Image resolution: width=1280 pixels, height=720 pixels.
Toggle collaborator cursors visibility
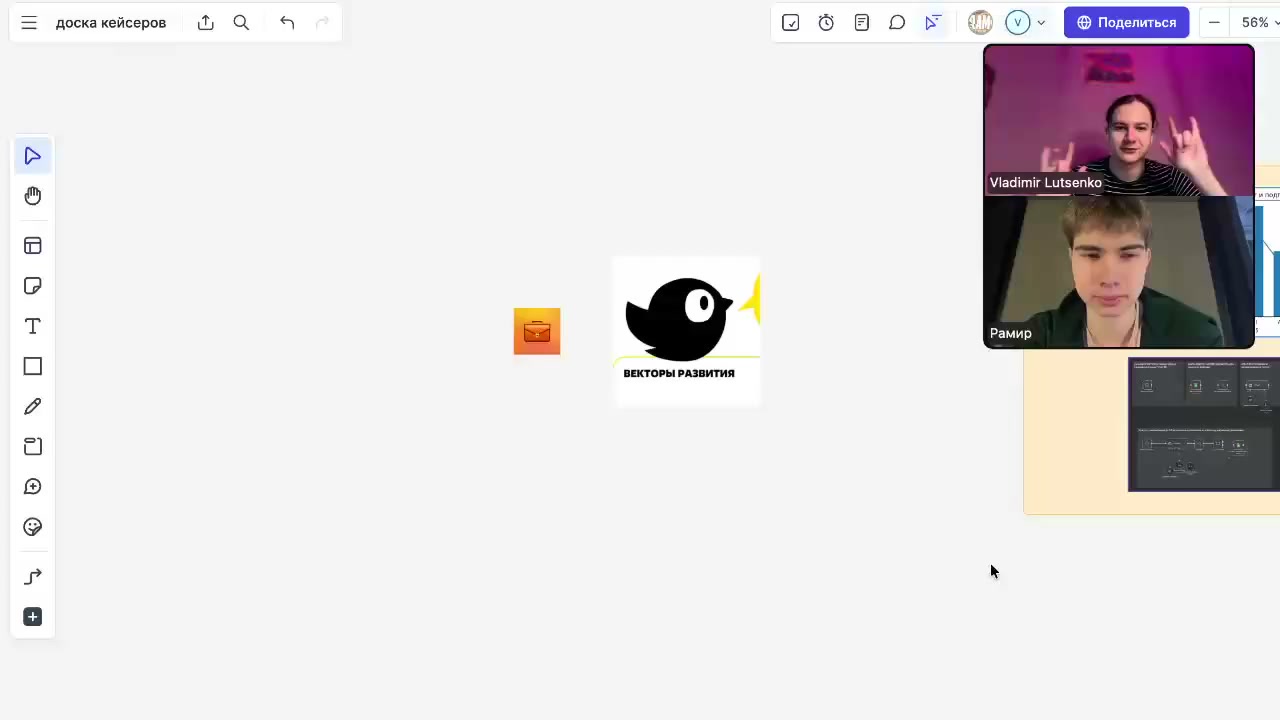coord(933,23)
